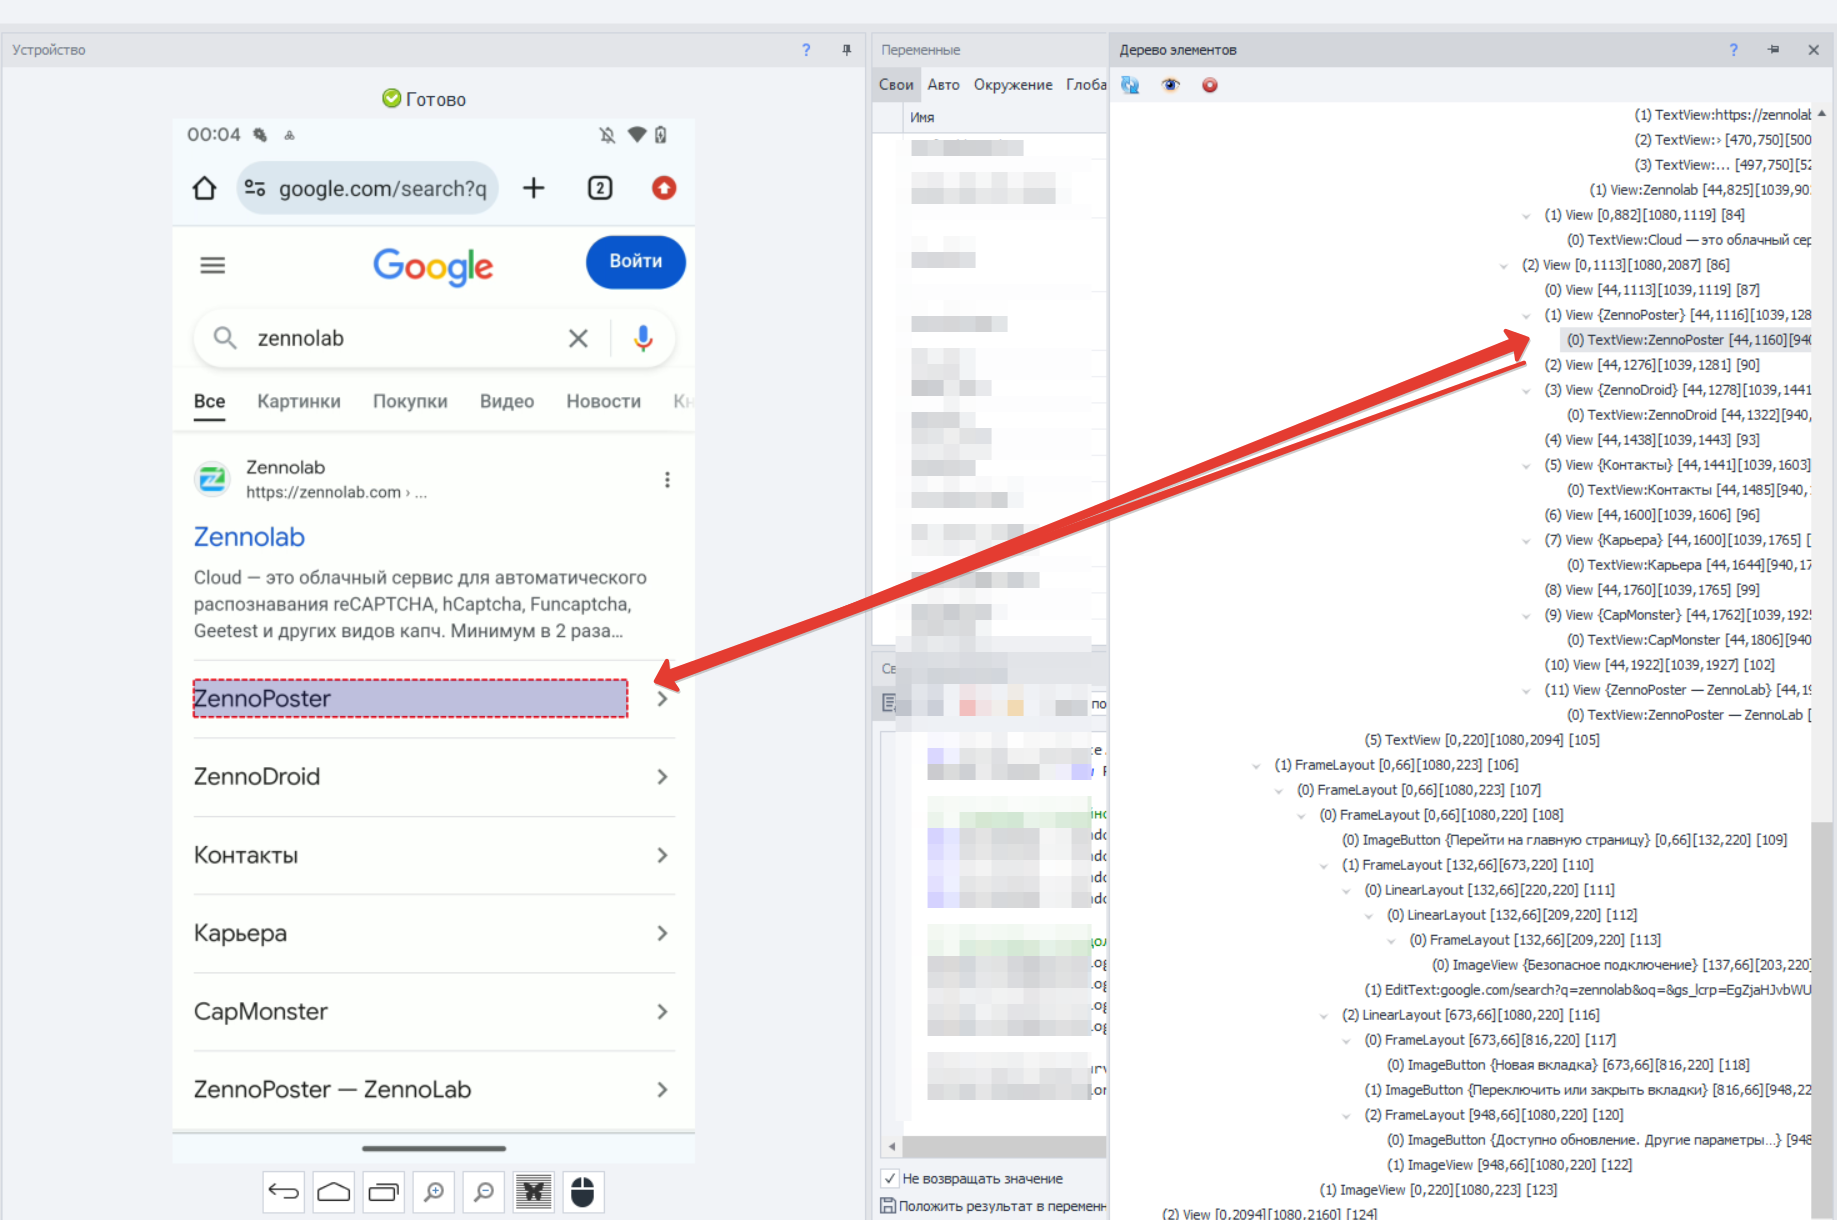
Task: Select the TextView:ZennoDroid tree item
Action: 1689,415
